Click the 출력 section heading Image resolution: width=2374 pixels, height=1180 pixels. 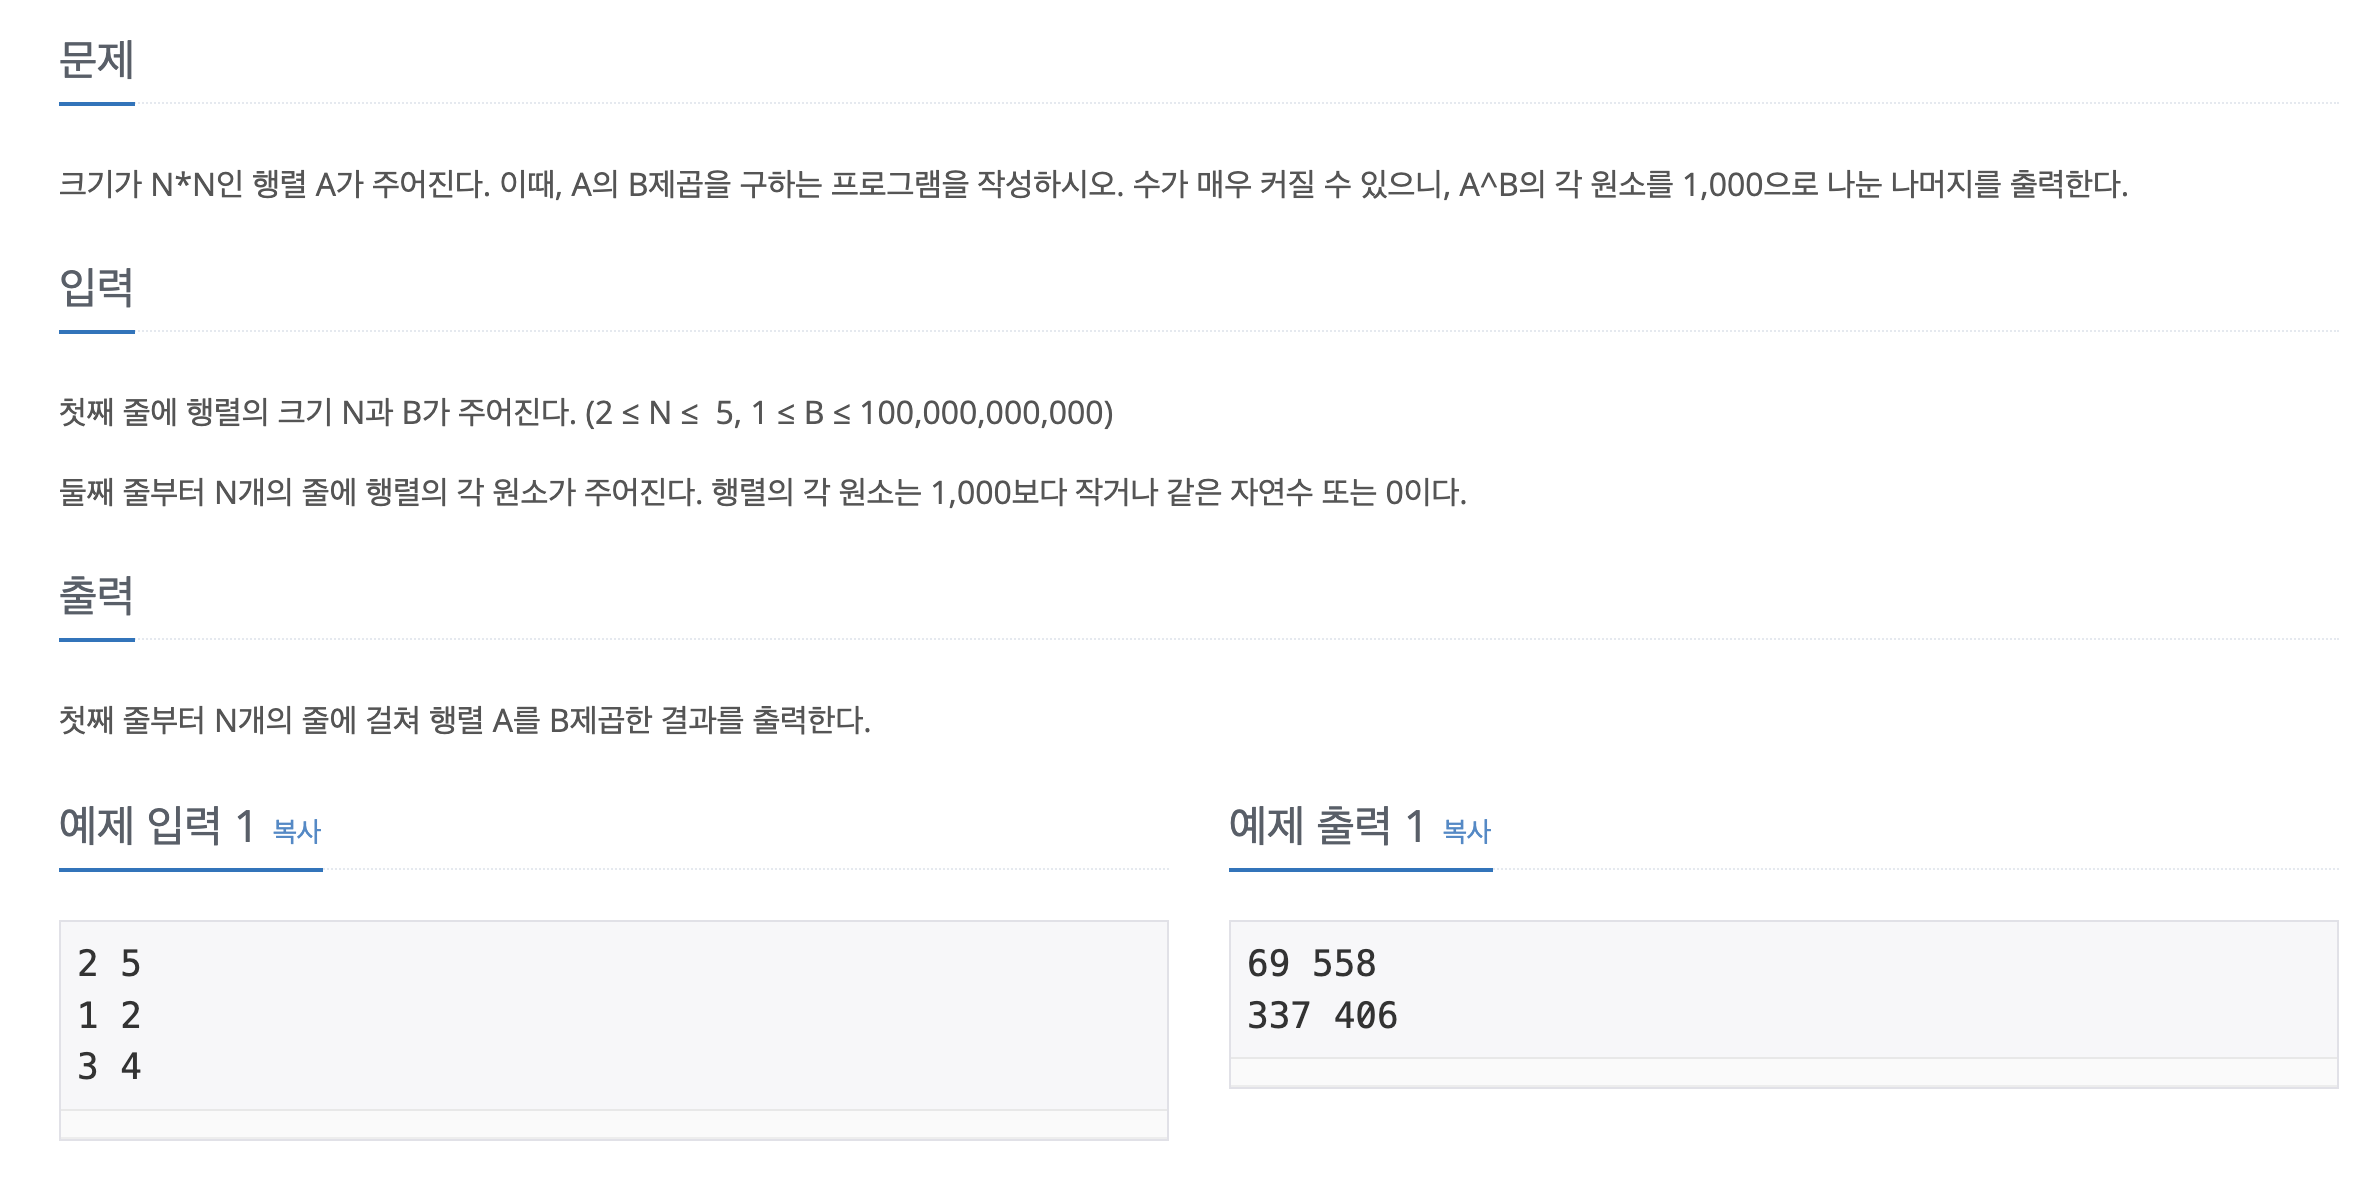pyautogui.click(x=96, y=596)
